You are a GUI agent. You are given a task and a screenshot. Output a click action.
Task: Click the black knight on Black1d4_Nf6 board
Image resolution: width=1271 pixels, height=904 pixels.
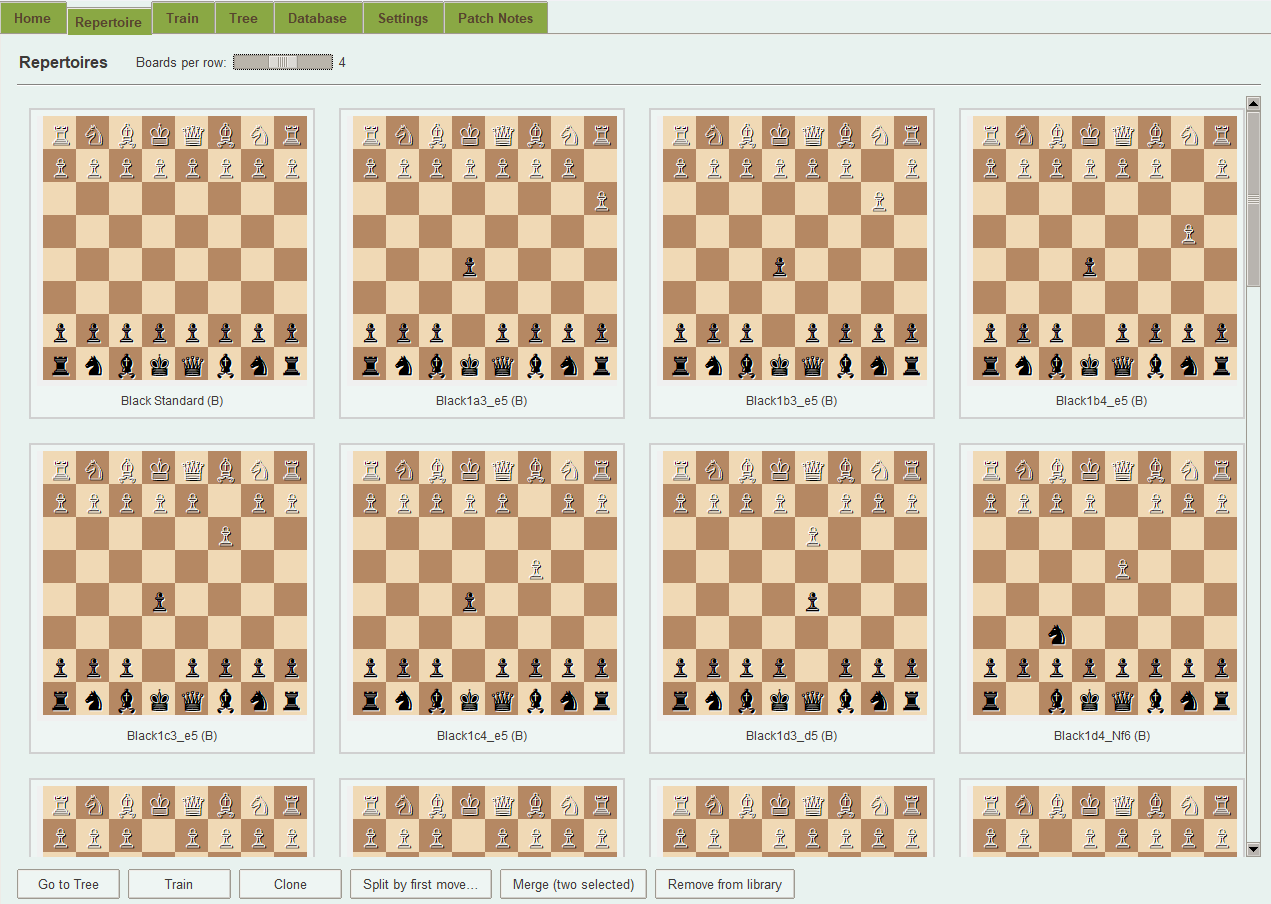click(1056, 633)
